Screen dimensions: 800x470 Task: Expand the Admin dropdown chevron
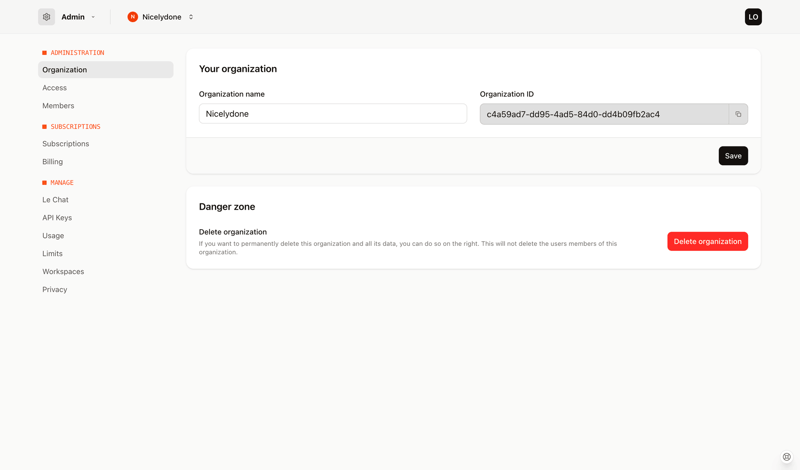(93, 17)
